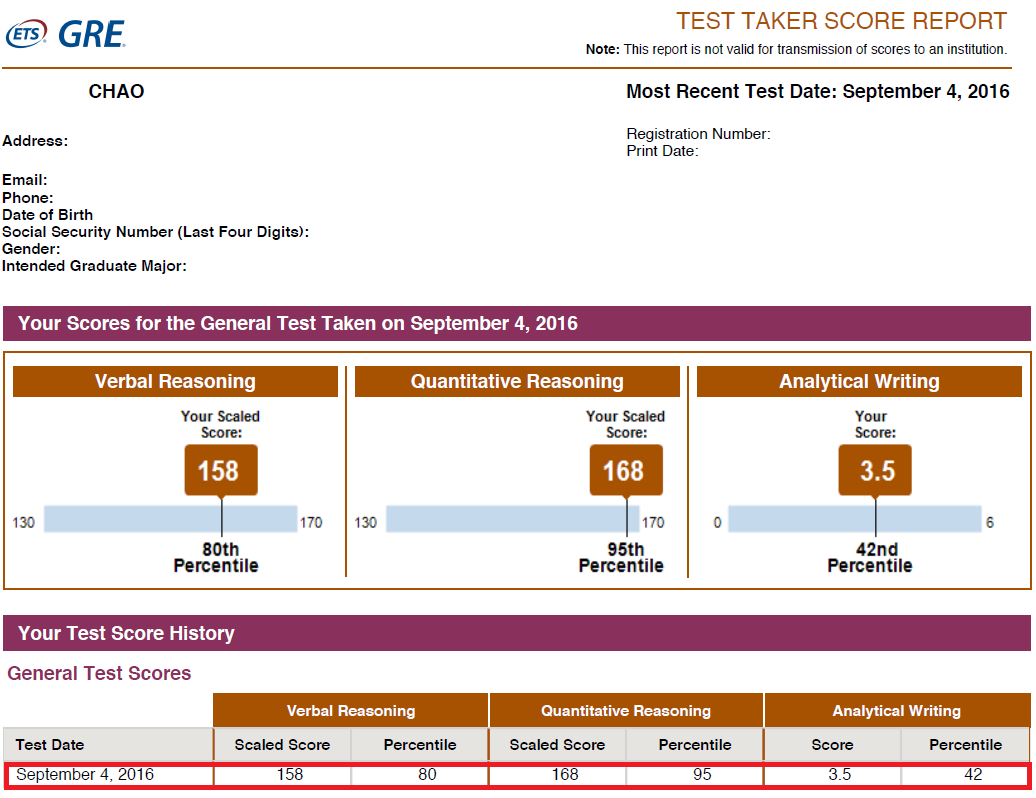The height and width of the screenshot is (798, 1036).
Task: Click the report validity note text
Action: [796, 50]
